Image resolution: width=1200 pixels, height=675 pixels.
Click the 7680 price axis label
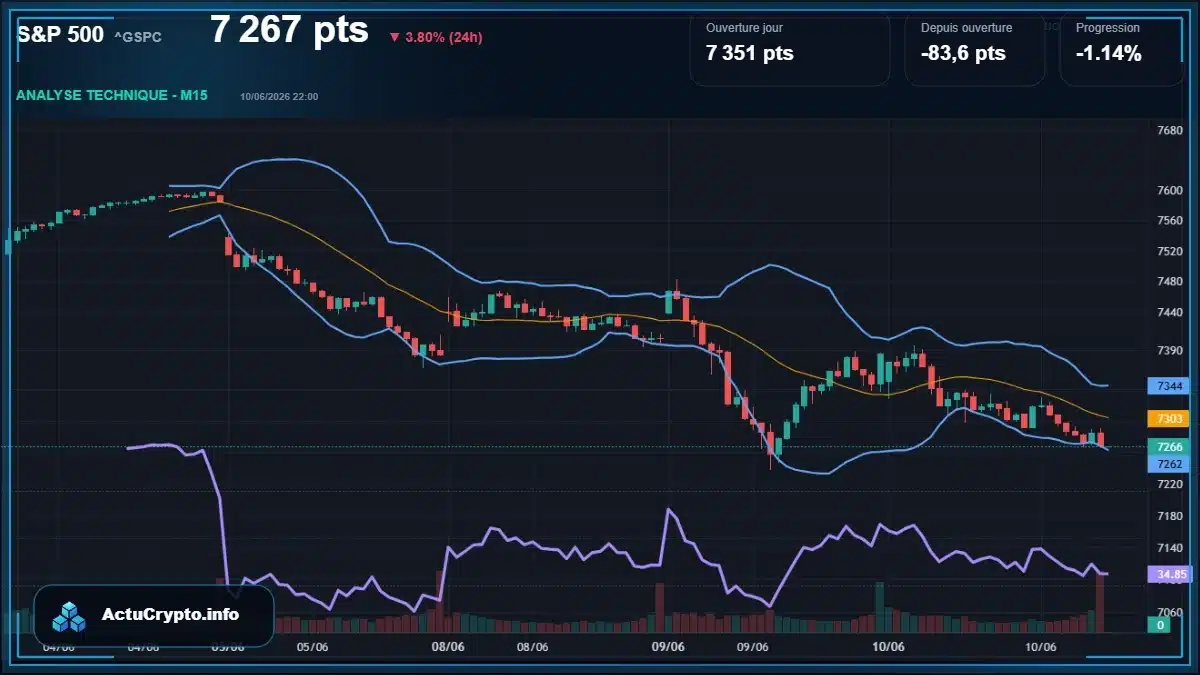point(1169,131)
